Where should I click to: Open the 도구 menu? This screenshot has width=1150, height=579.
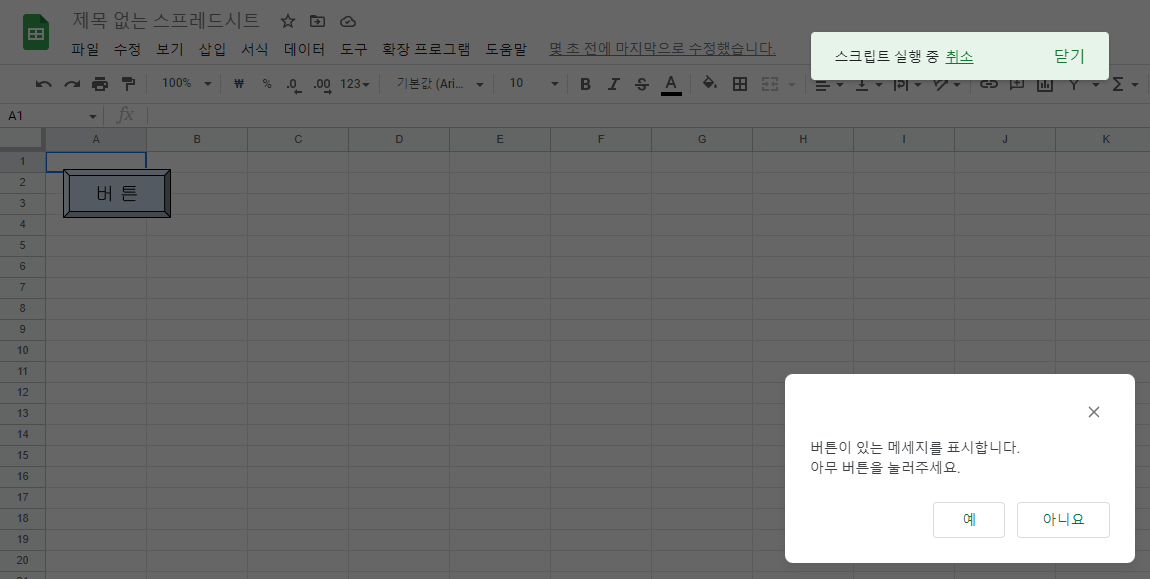354,49
